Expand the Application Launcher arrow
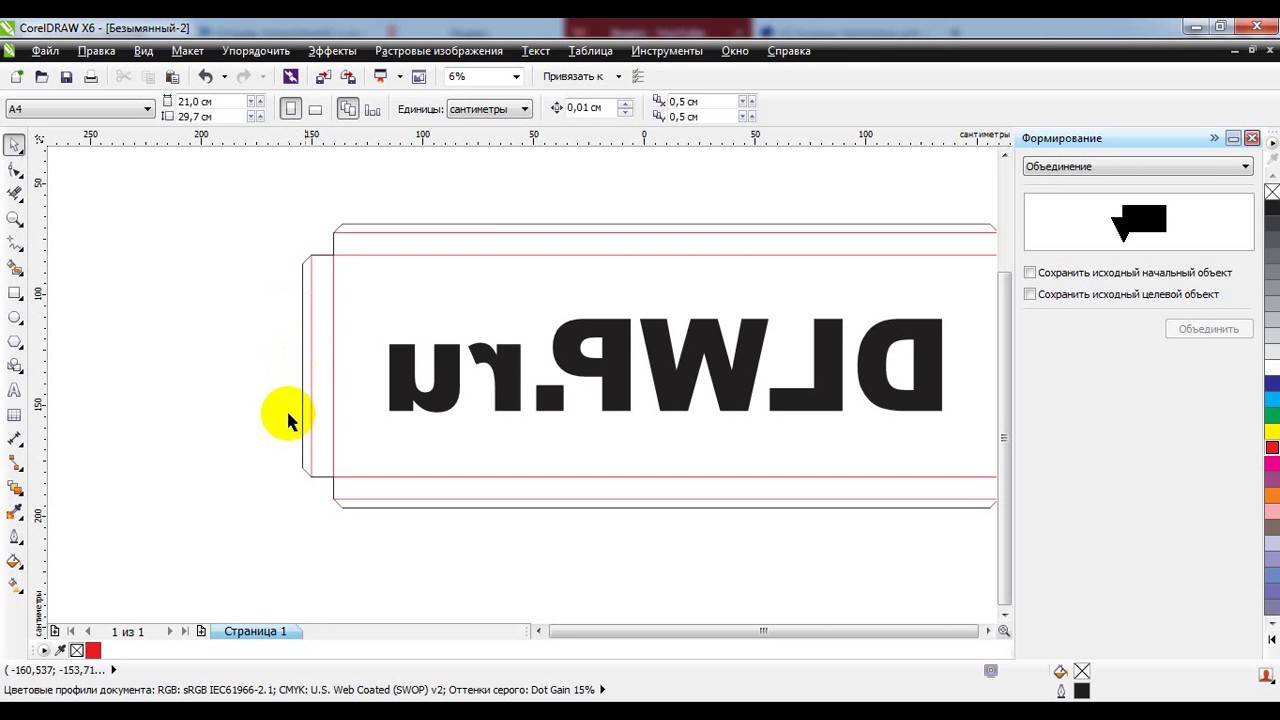 click(400, 76)
